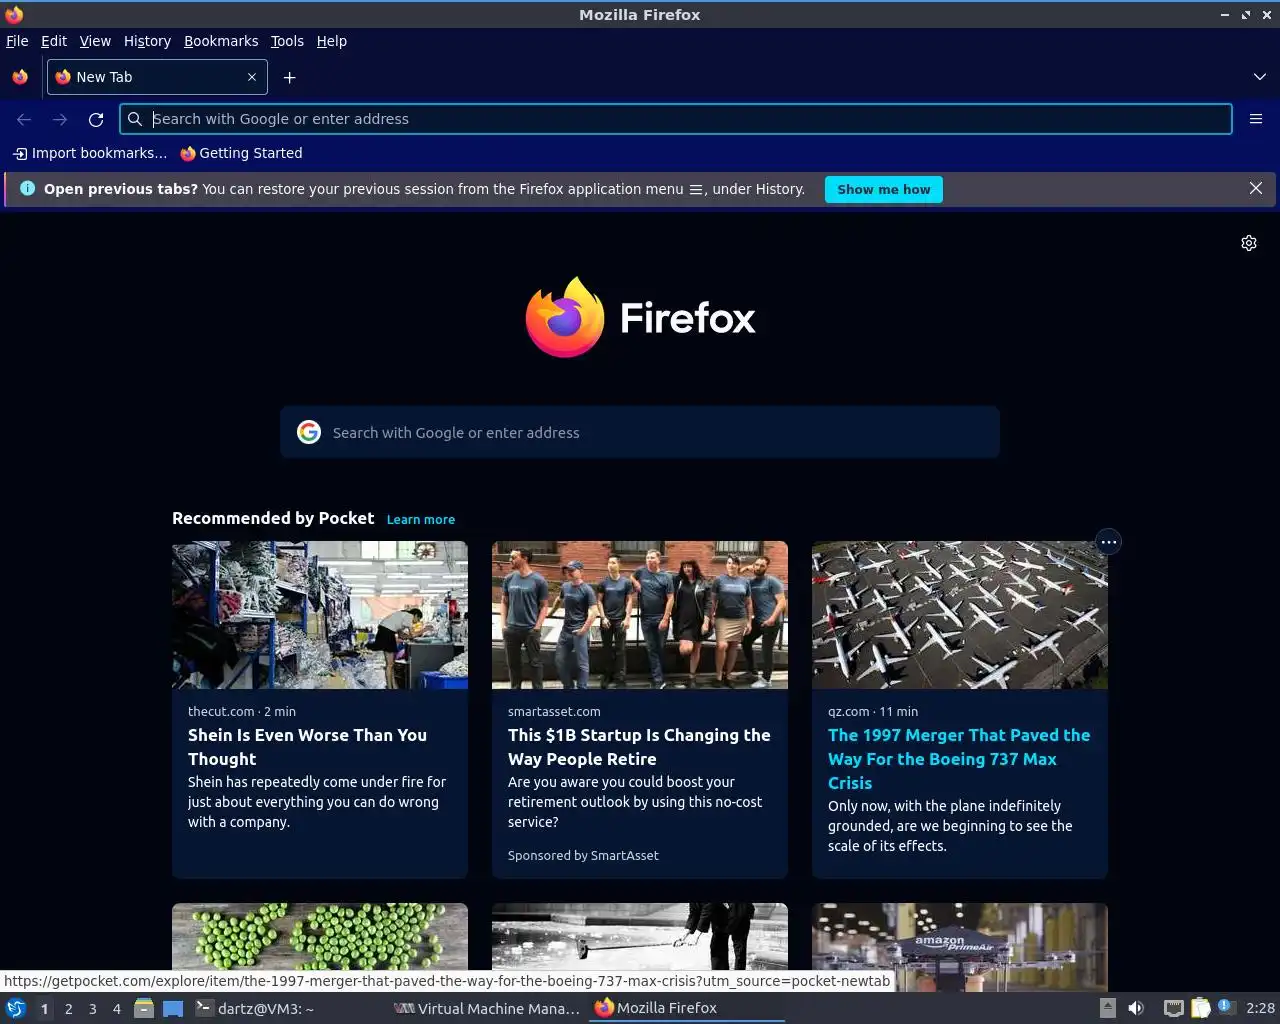Open the clipboard manager tray icon
The width and height of the screenshot is (1280, 1024).
pos(1200,1008)
